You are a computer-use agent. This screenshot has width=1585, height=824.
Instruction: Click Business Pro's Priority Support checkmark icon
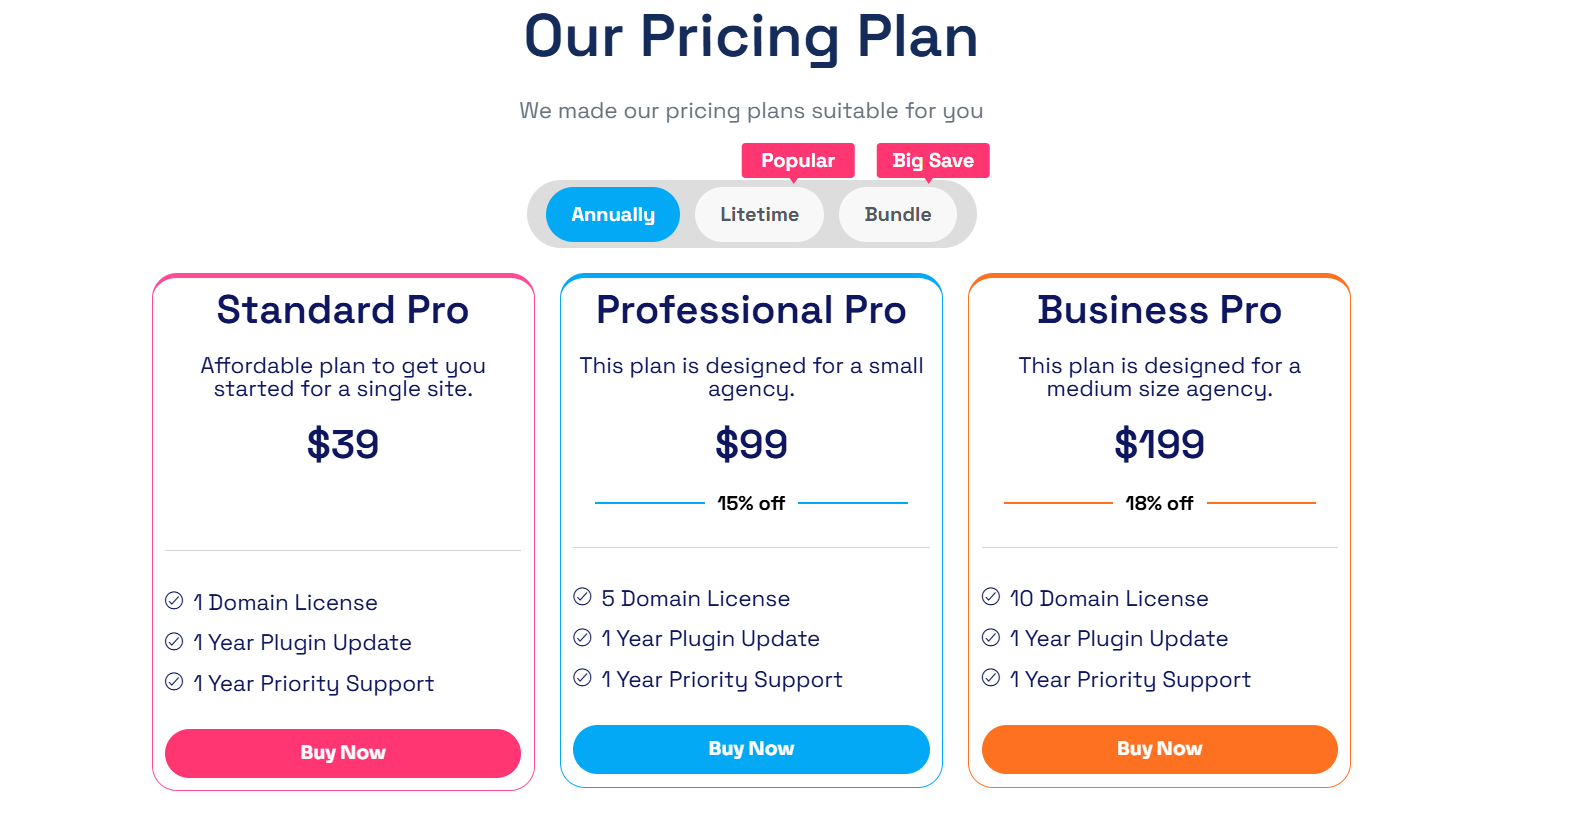(x=991, y=678)
